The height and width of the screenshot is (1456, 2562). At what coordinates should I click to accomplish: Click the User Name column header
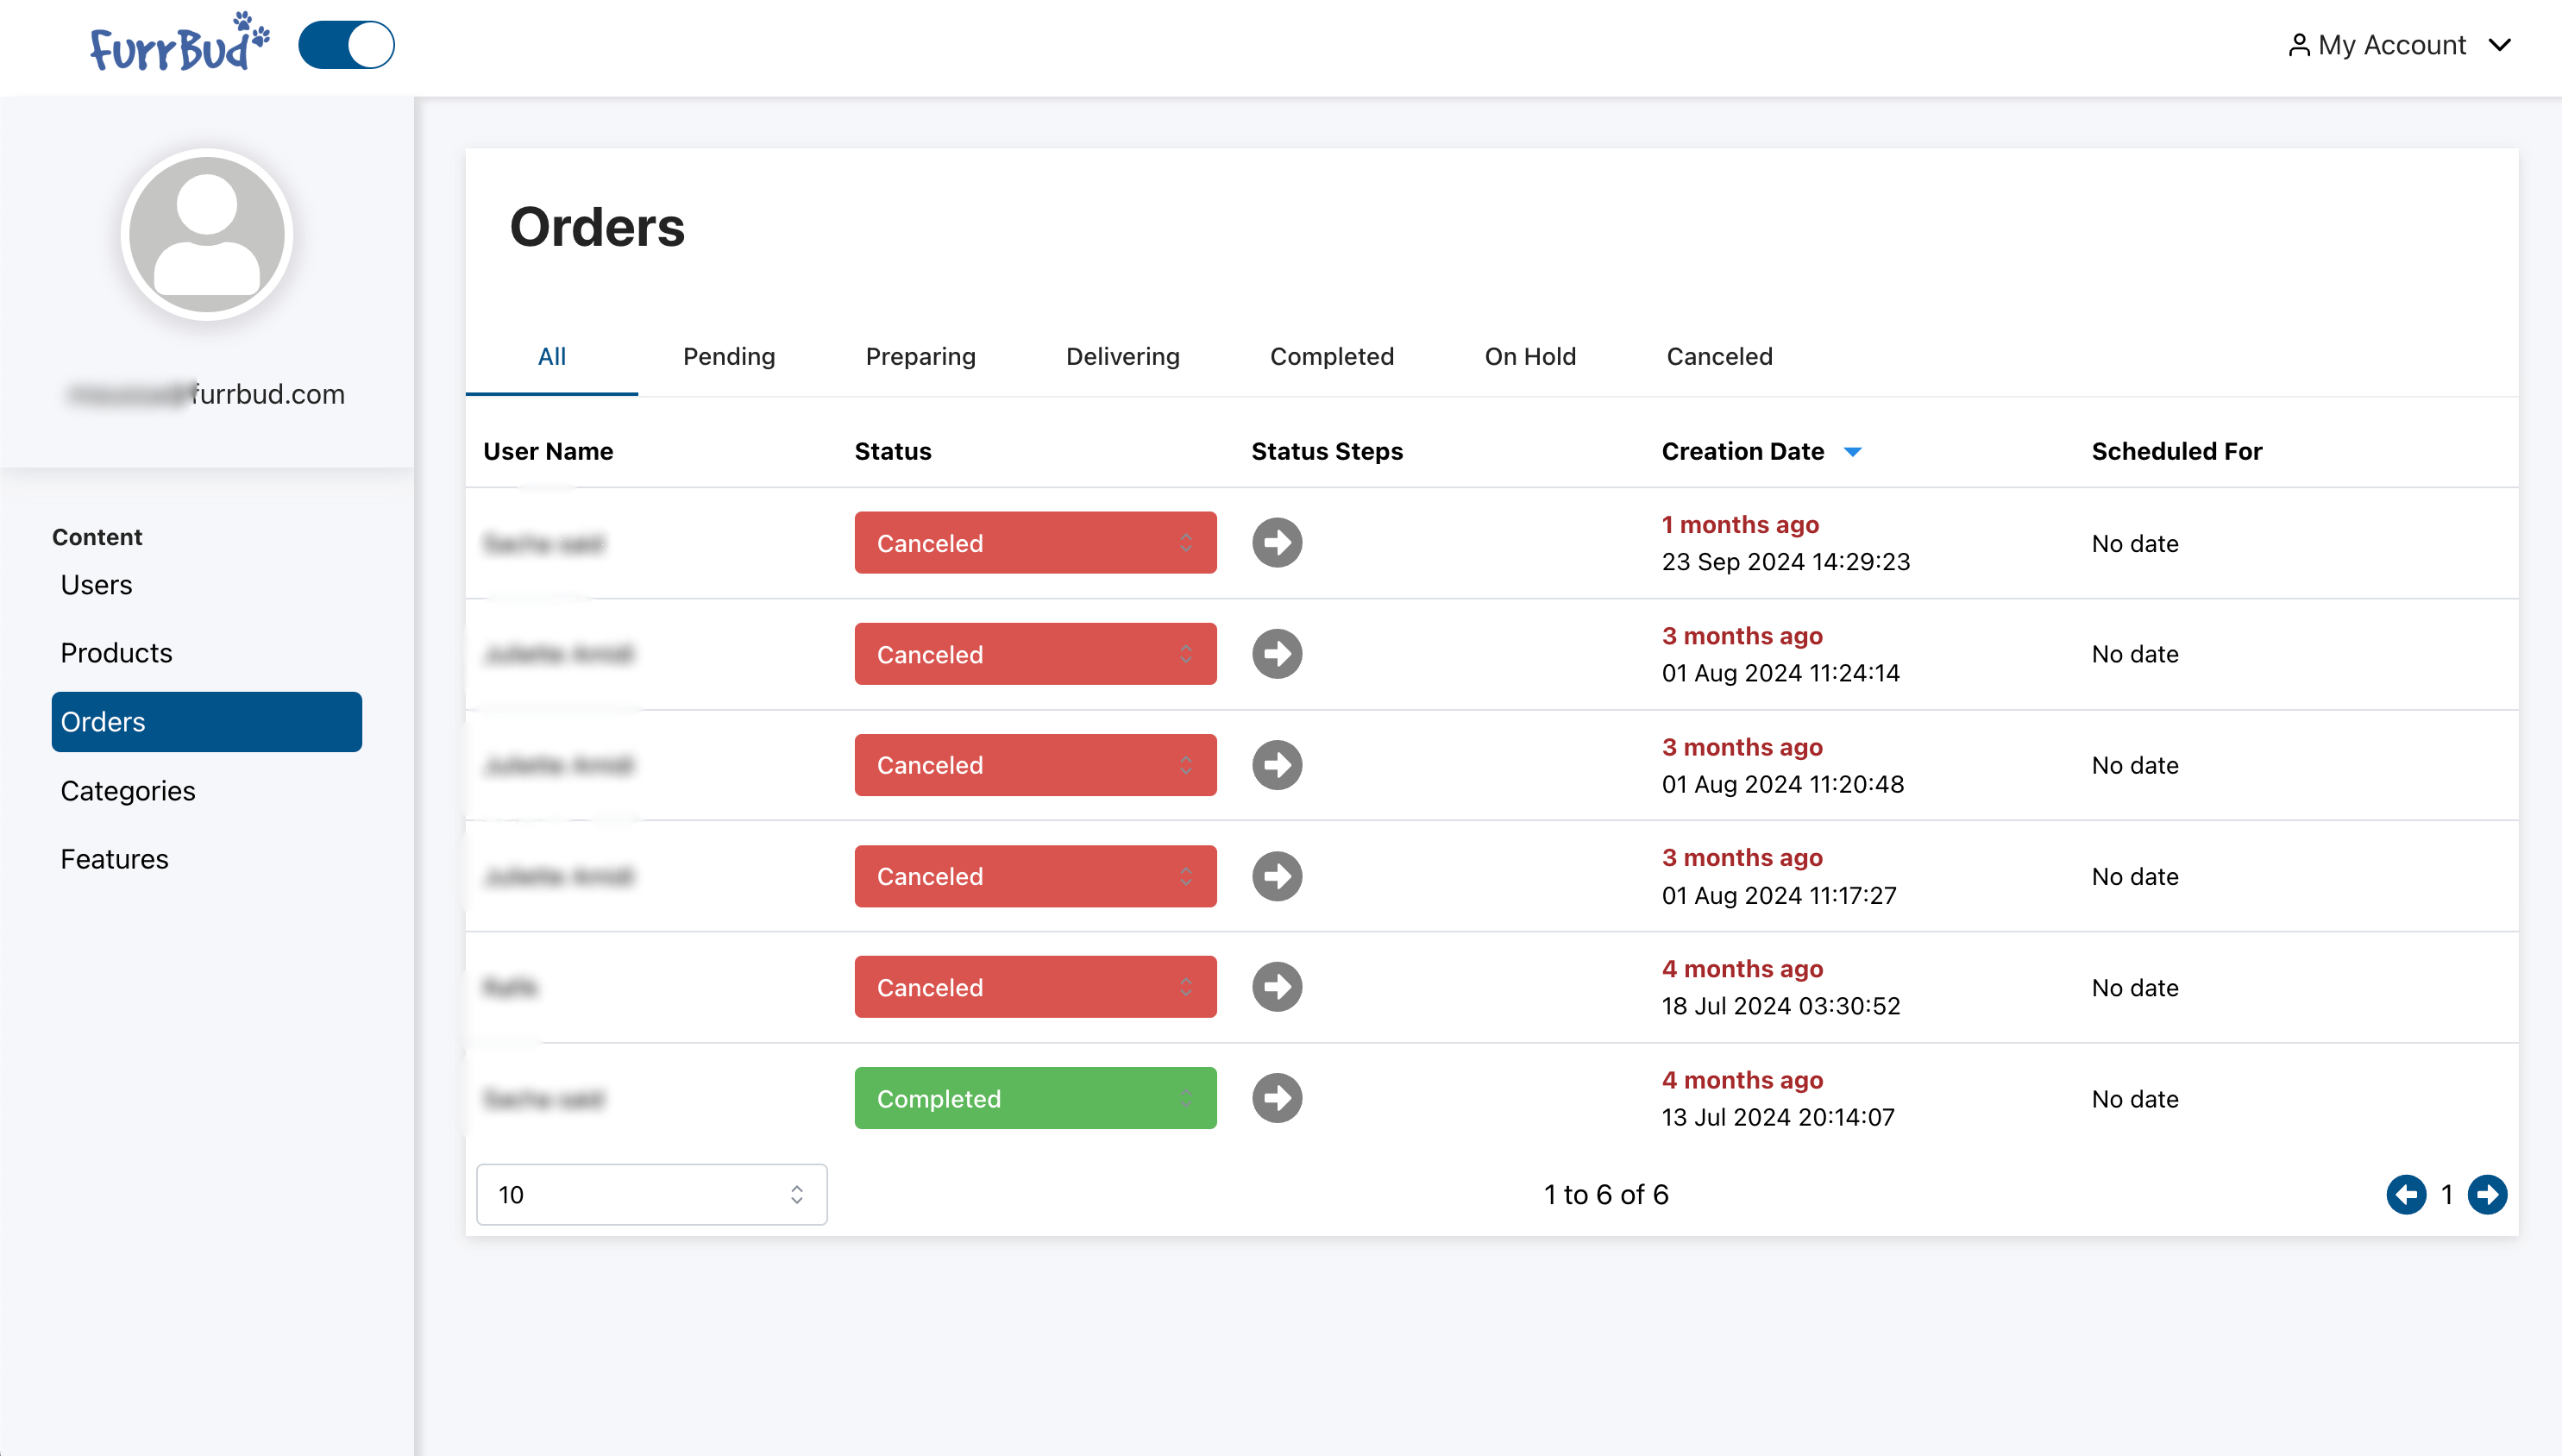(548, 452)
